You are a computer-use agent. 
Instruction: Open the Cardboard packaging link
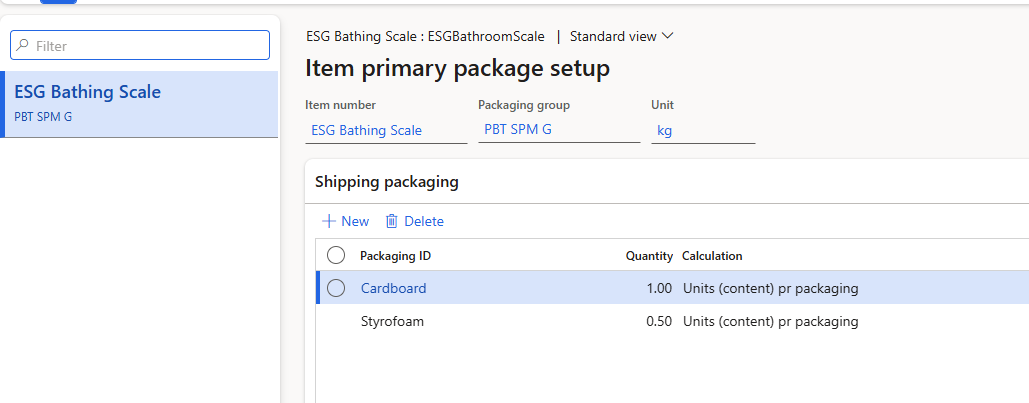[x=393, y=288]
